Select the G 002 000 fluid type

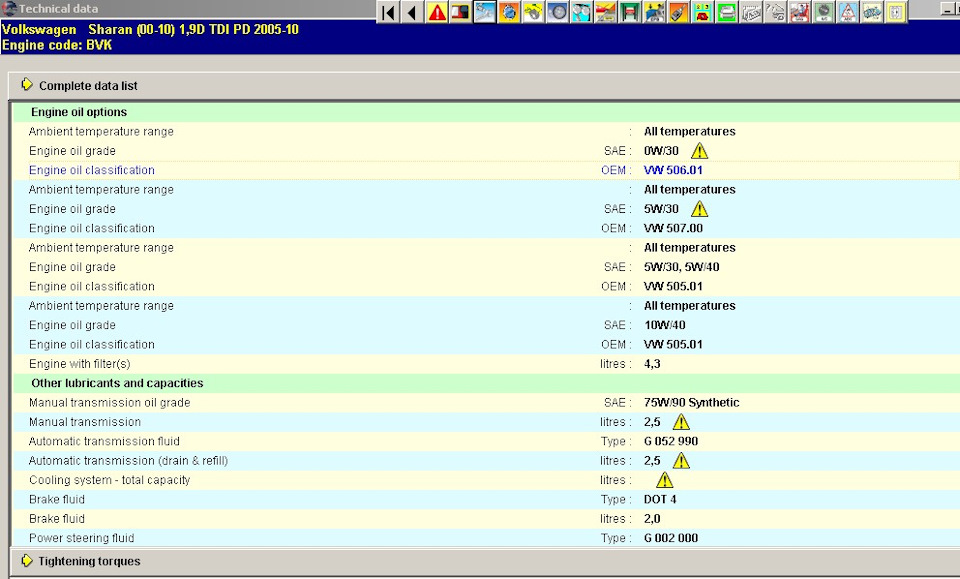670,538
